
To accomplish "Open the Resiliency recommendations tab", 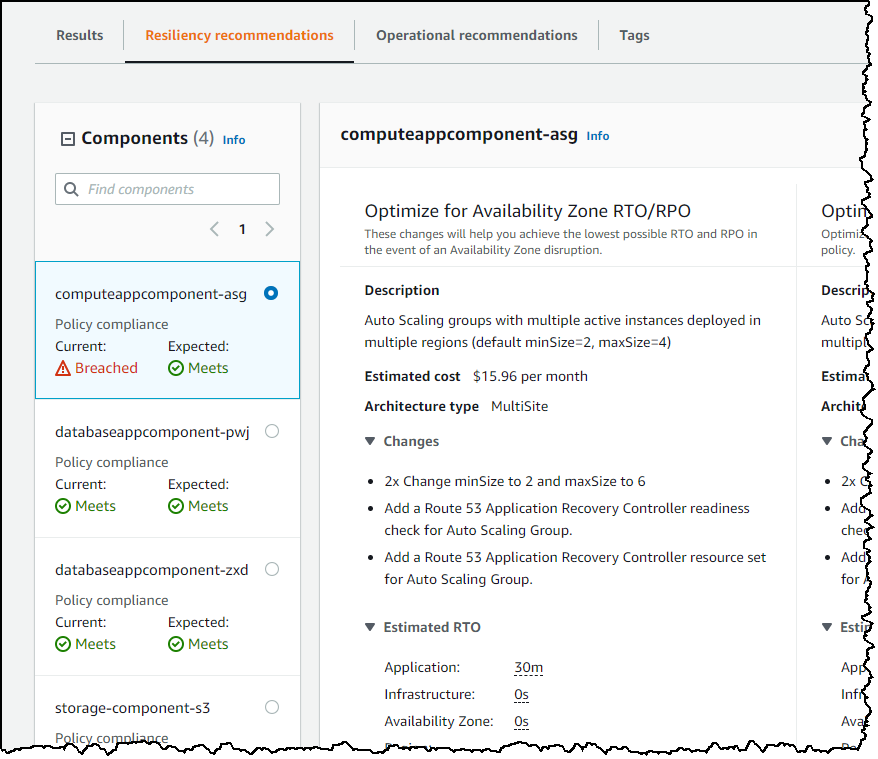I will pyautogui.click(x=239, y=35).
